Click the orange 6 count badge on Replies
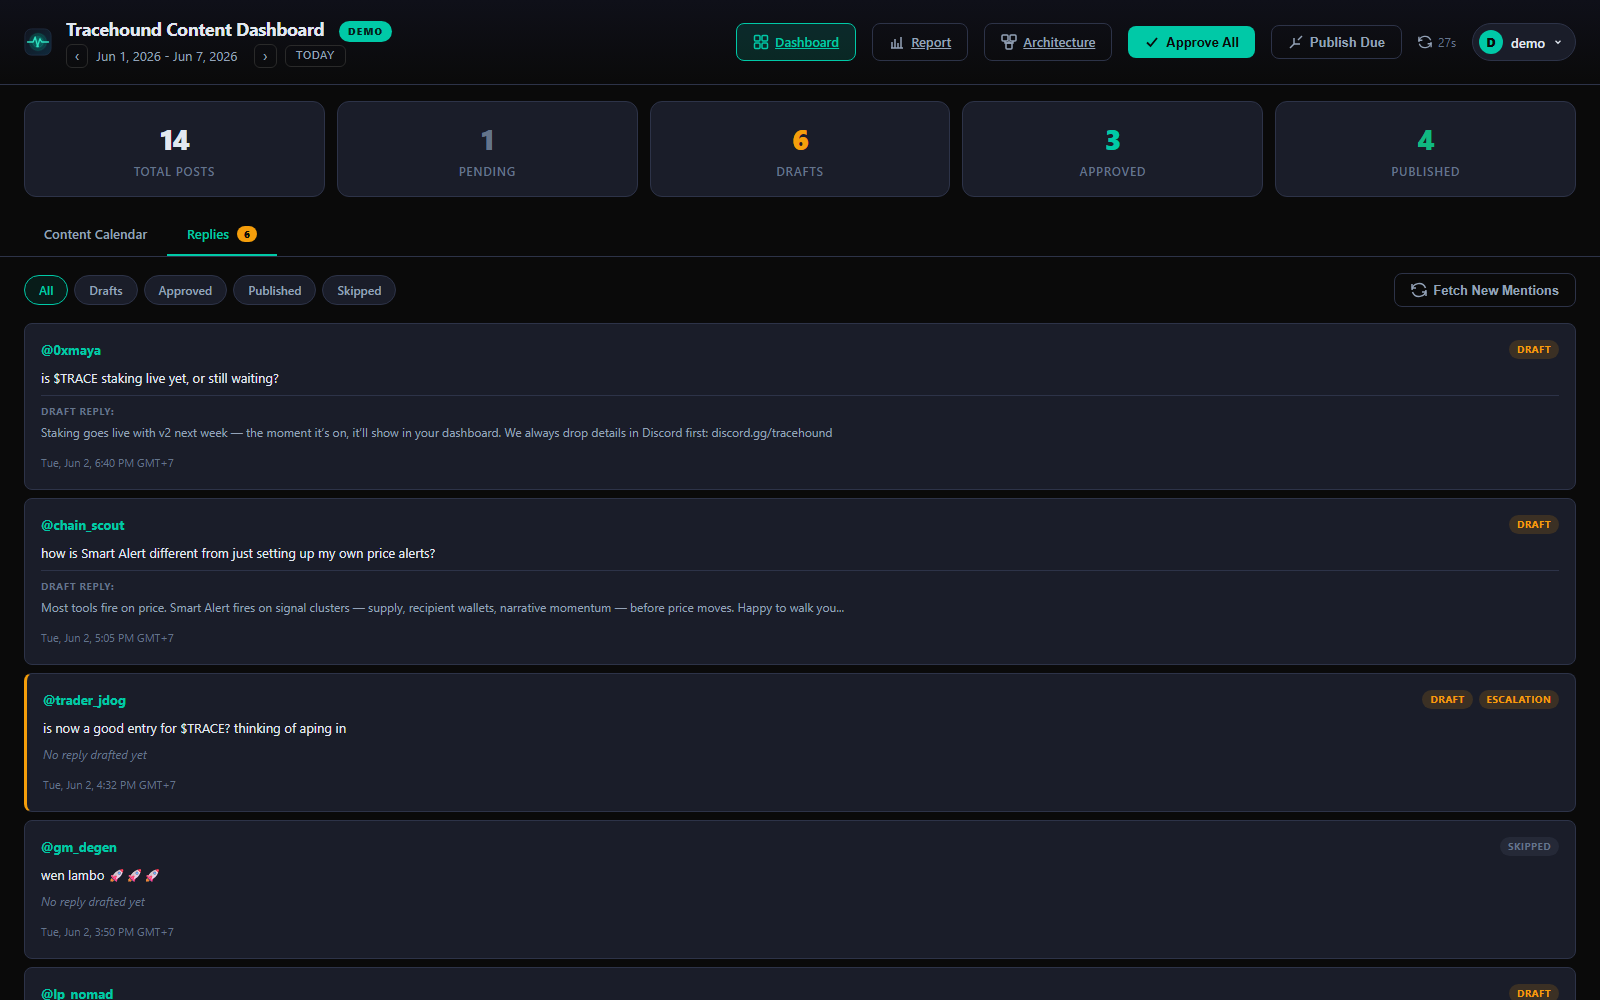This screenshot has height=1000, width=1600. click(x=247, y=234)
